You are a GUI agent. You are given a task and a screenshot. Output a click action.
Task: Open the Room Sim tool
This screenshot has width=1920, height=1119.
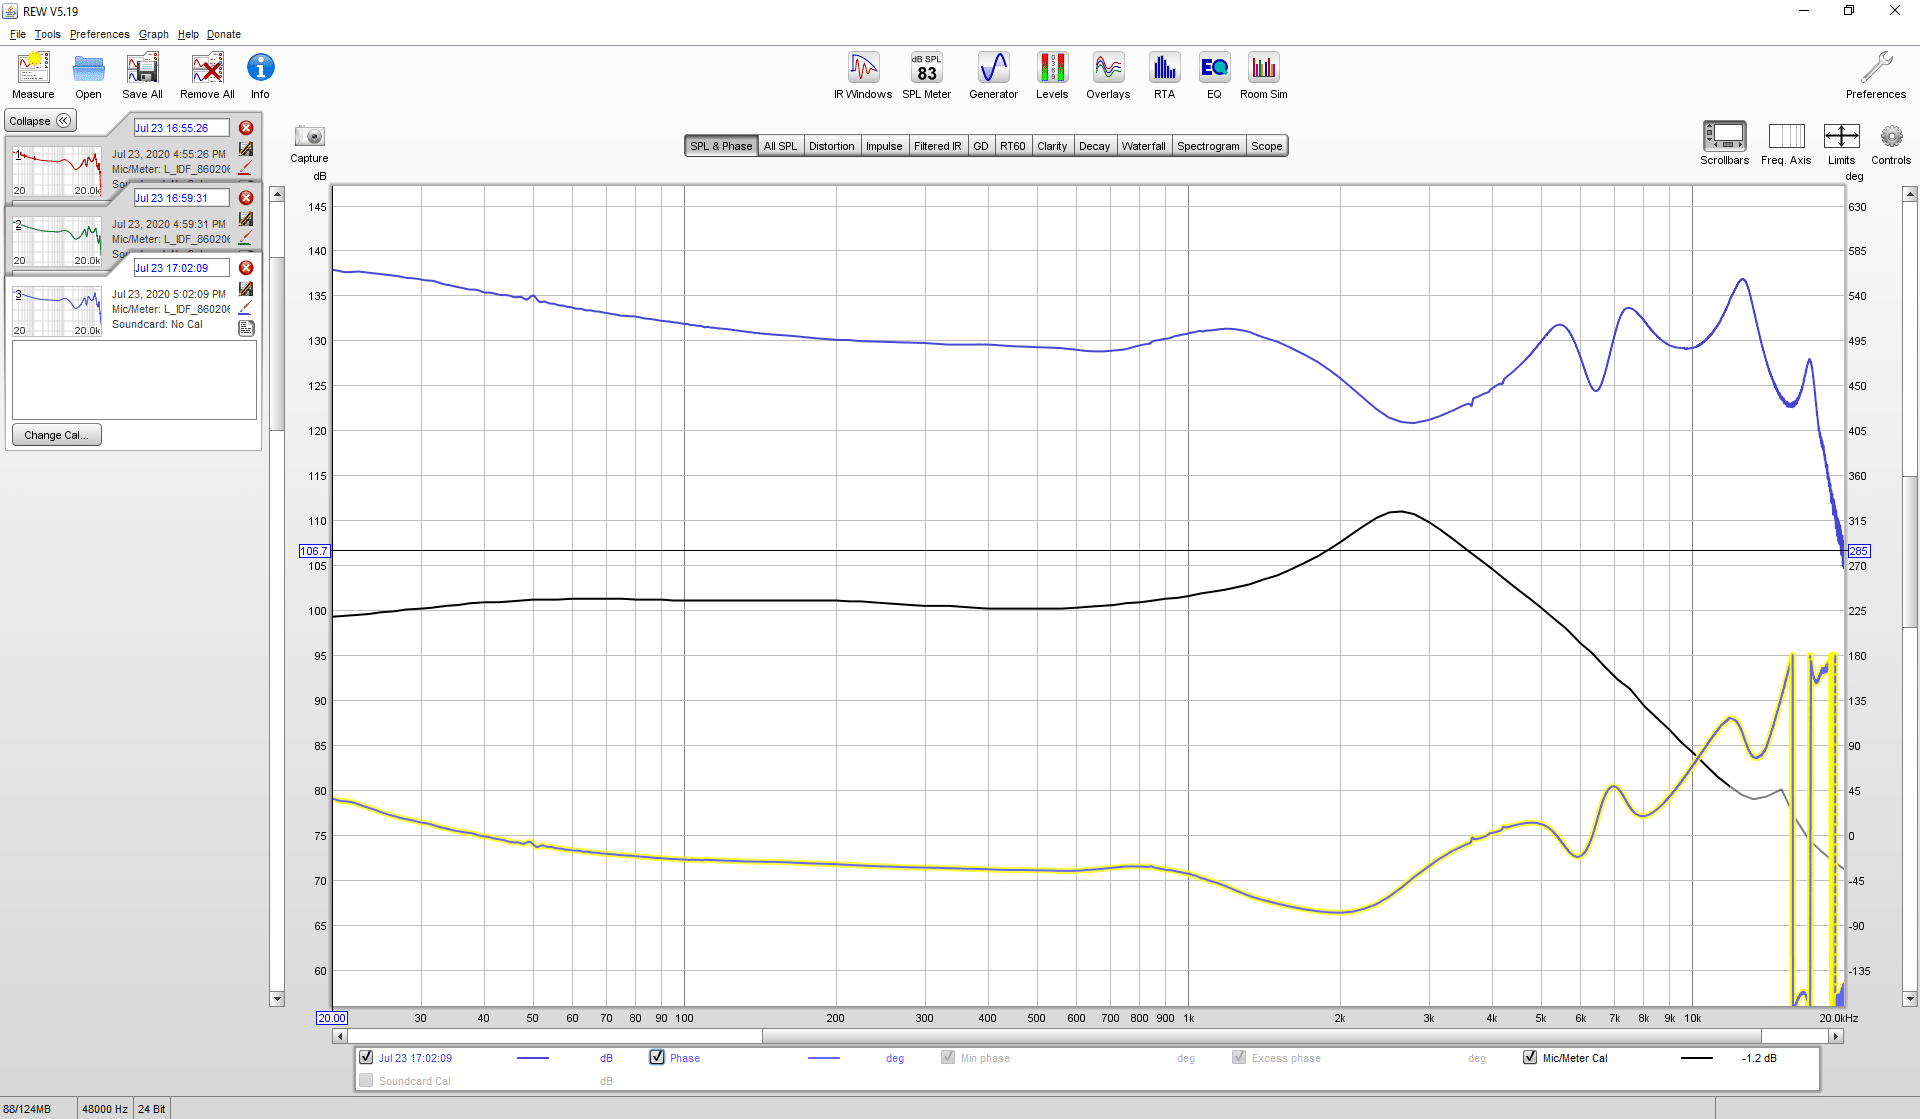point(1264,68)
